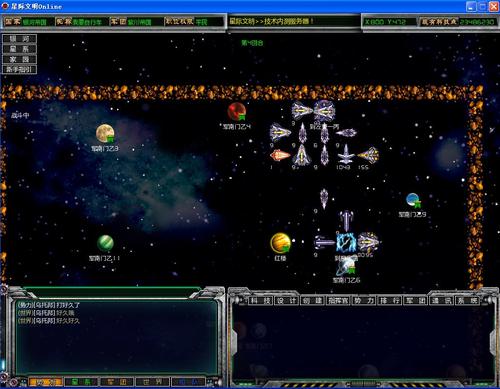
Task: Select the green striped planet 星南门乙11
Action: pyautogui.click(x=105, y=243)
